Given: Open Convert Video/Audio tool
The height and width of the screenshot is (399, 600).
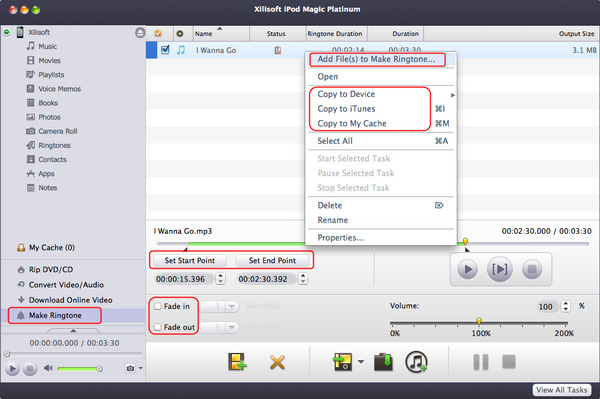Looking at the screenshot, I should [60, 285].
